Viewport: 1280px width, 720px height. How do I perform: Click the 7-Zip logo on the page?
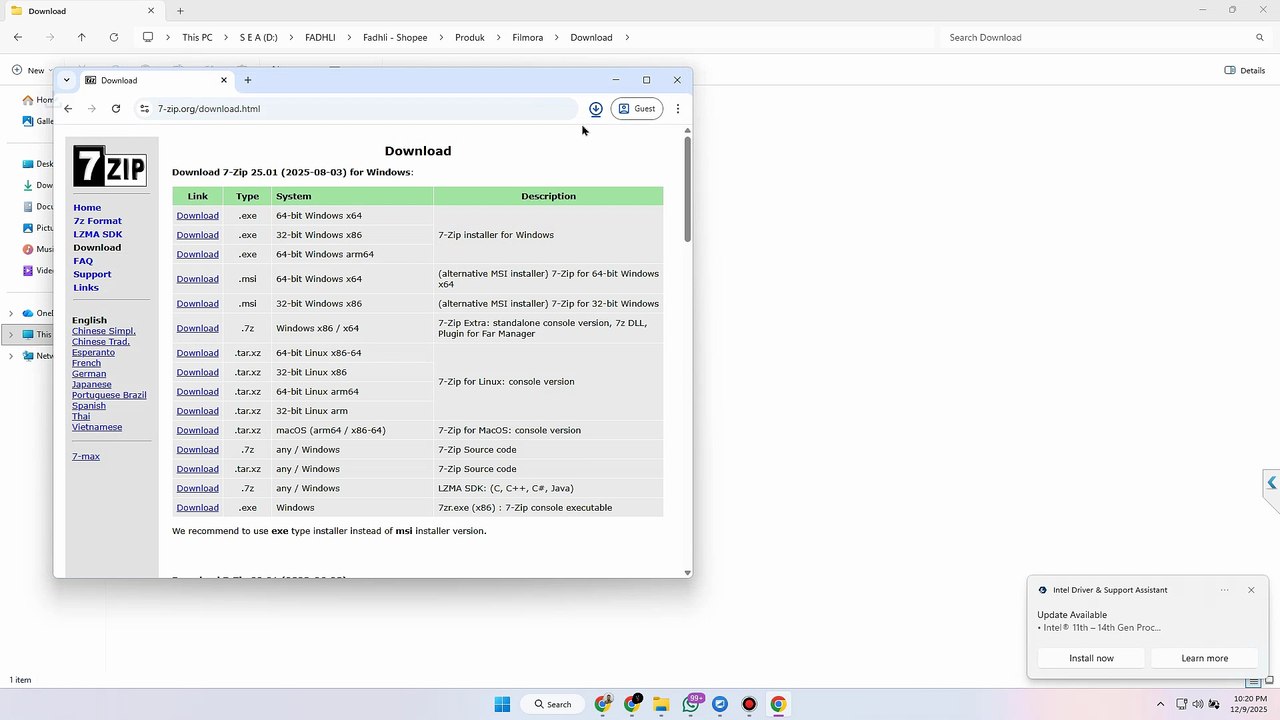(110, 166)
